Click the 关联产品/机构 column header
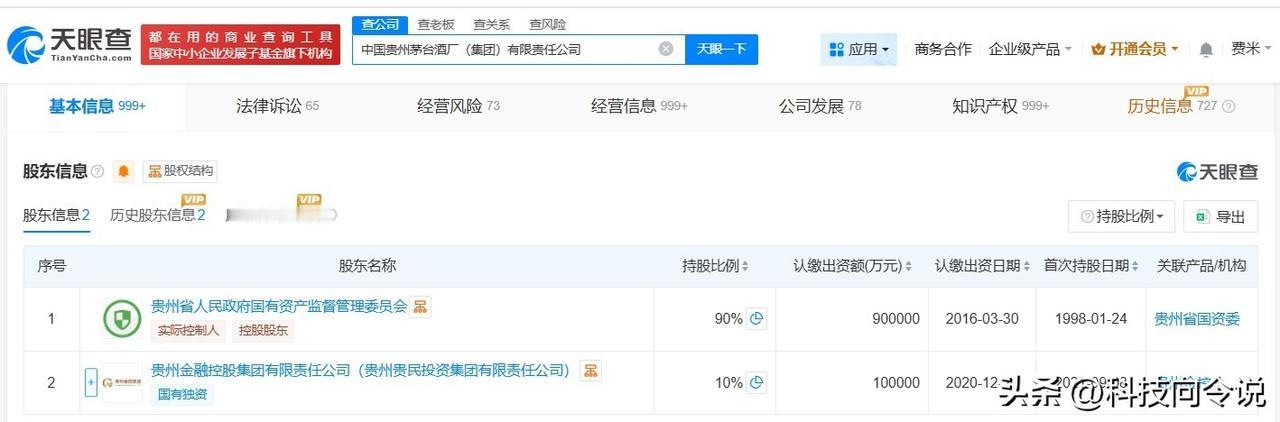The image size is (1280, 422). pyautogui.click(x=1202, y=266)
